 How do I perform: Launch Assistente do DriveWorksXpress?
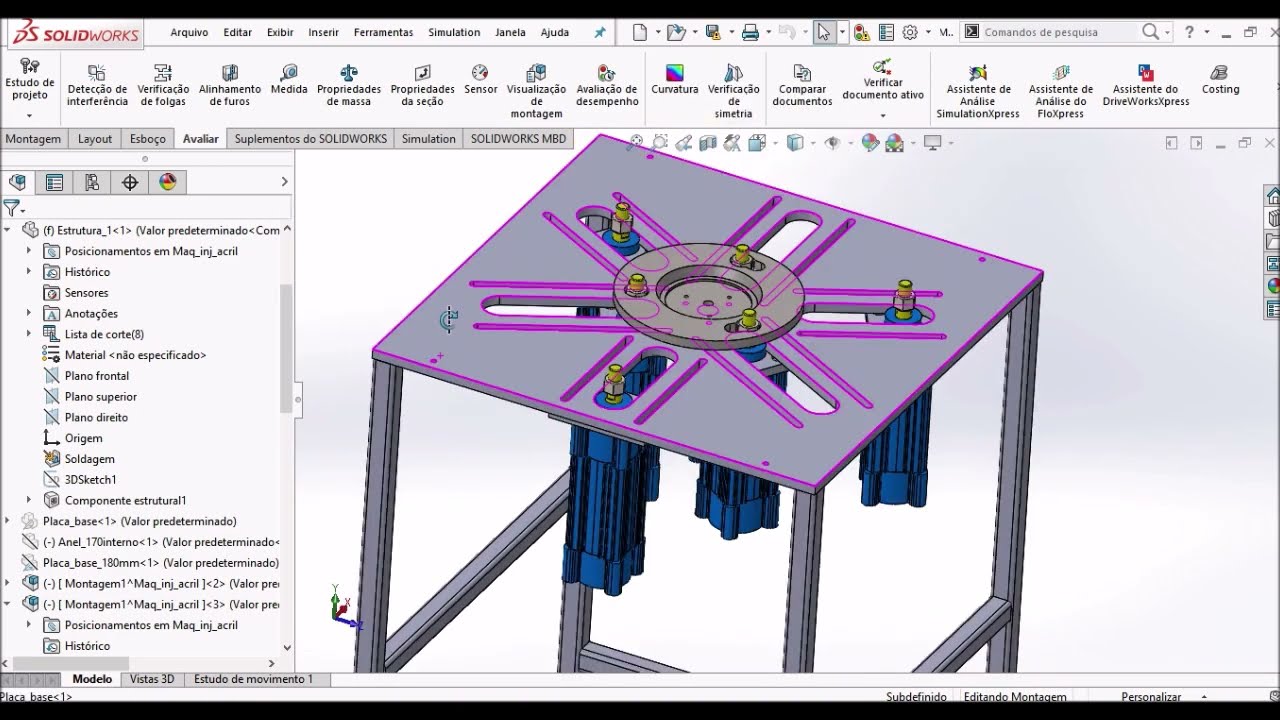[1146, 87]
